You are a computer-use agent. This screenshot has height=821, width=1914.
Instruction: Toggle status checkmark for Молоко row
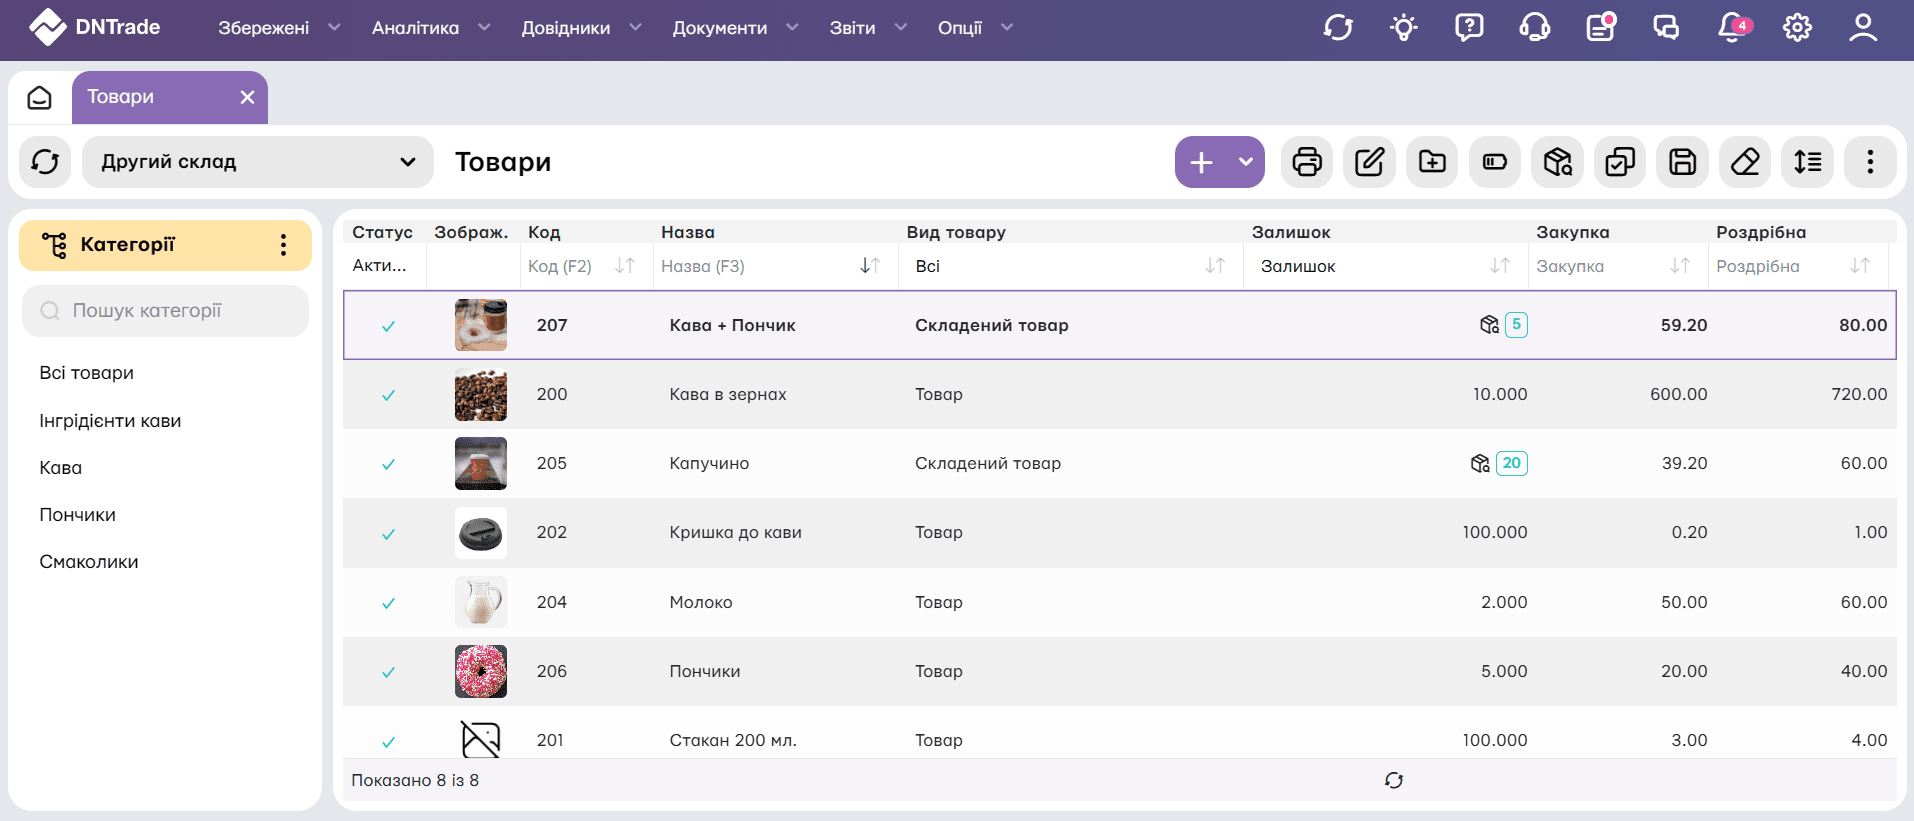coord(388,603)
